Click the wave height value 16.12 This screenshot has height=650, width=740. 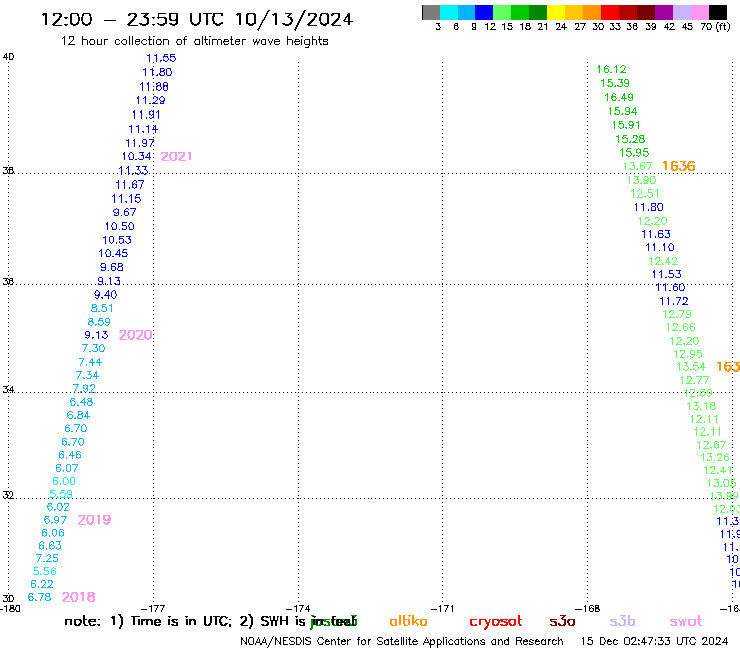(612, 69)
